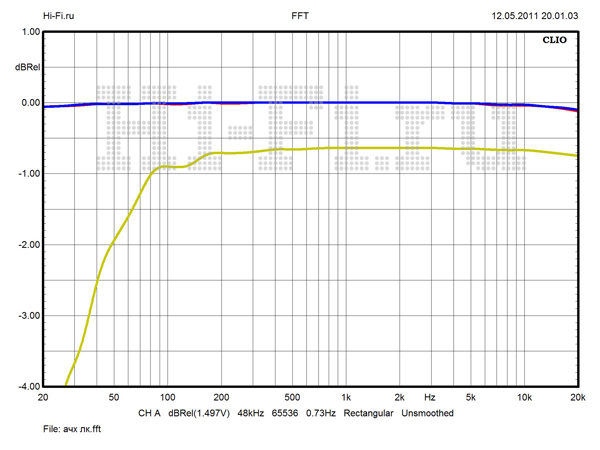Click the 65536 FFT size text
600x450 pixels.
[x=286, y=412]
